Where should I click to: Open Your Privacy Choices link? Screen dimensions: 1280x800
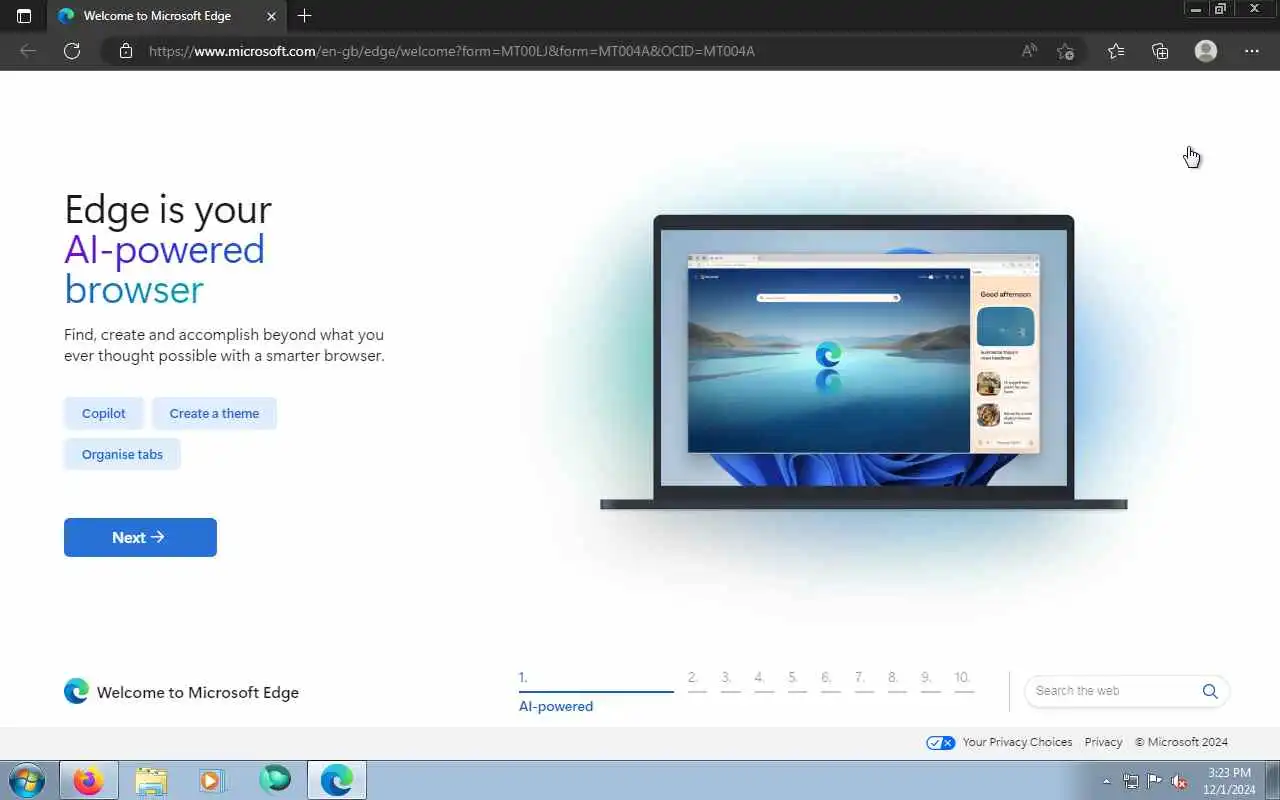tap(1017, 742)
